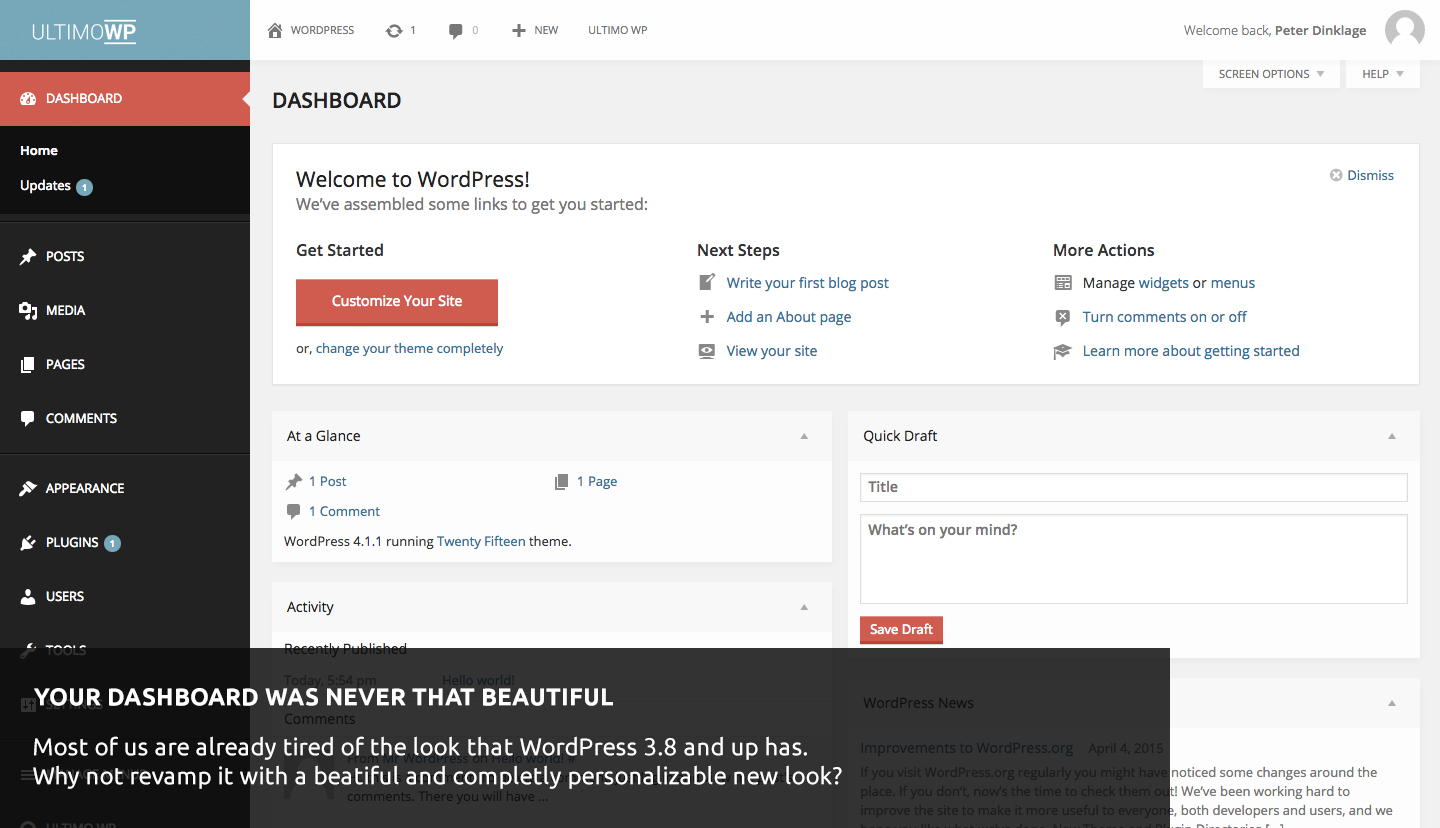Open the Appearance menu label

pyautogui.click(x=85, y=489)
